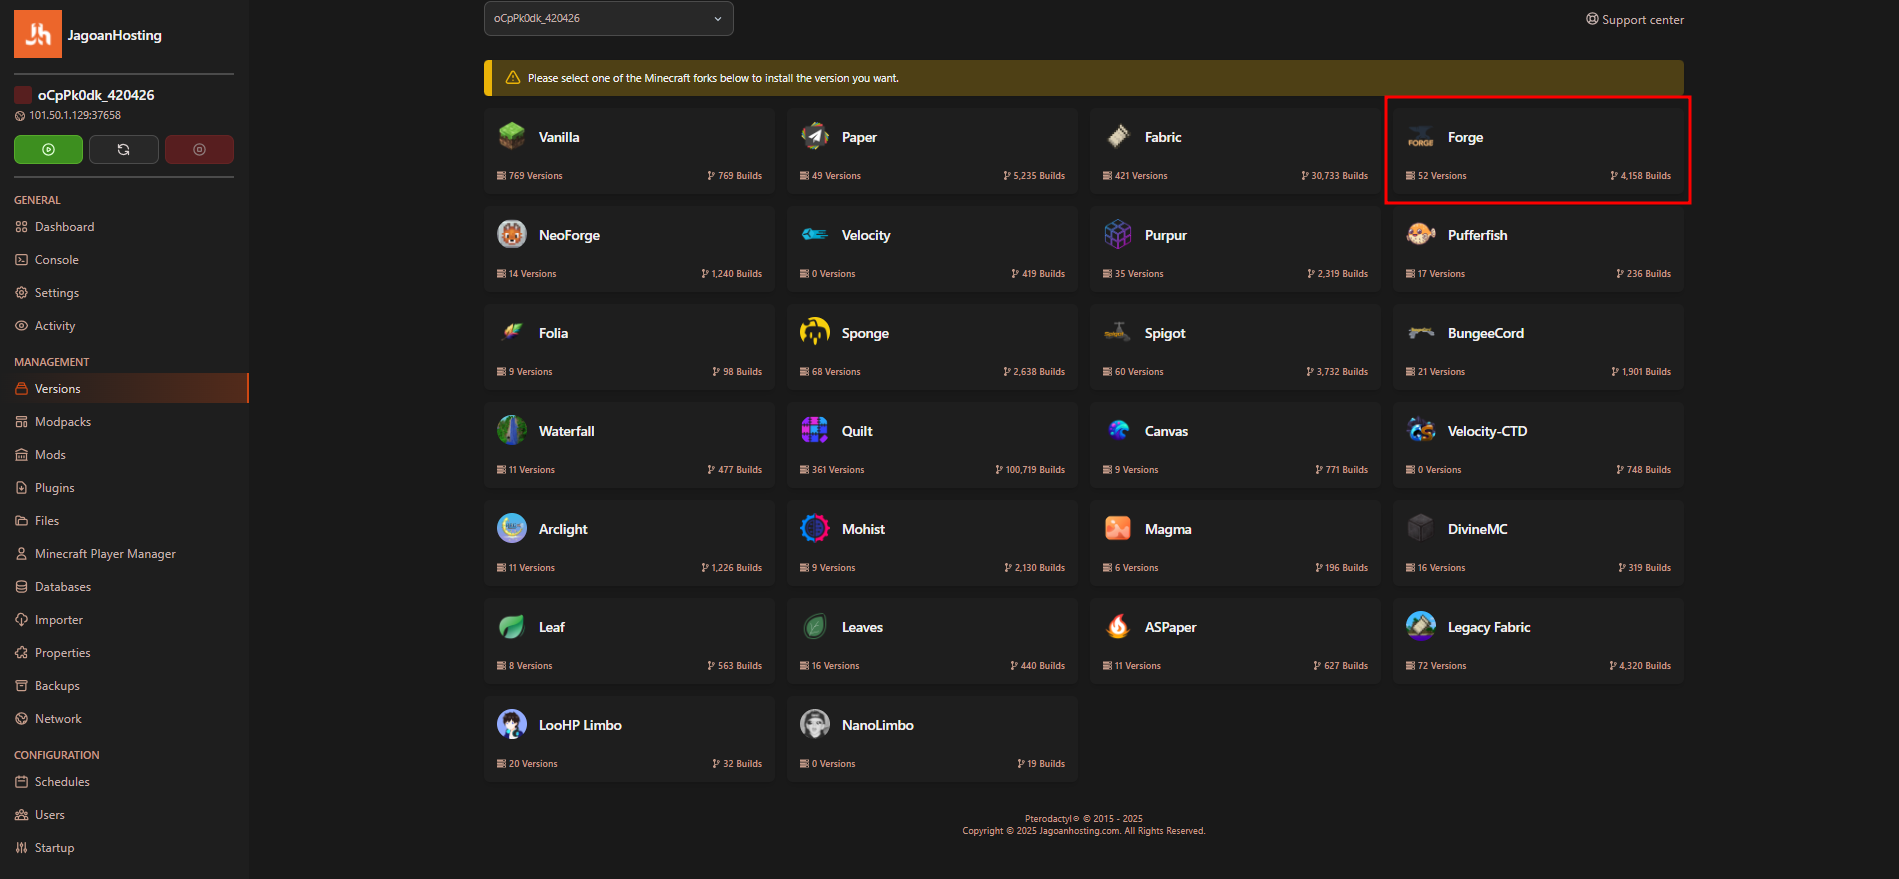Click the Importer sidebar icon
The image size is (1899, 879).
pos(21,620)
